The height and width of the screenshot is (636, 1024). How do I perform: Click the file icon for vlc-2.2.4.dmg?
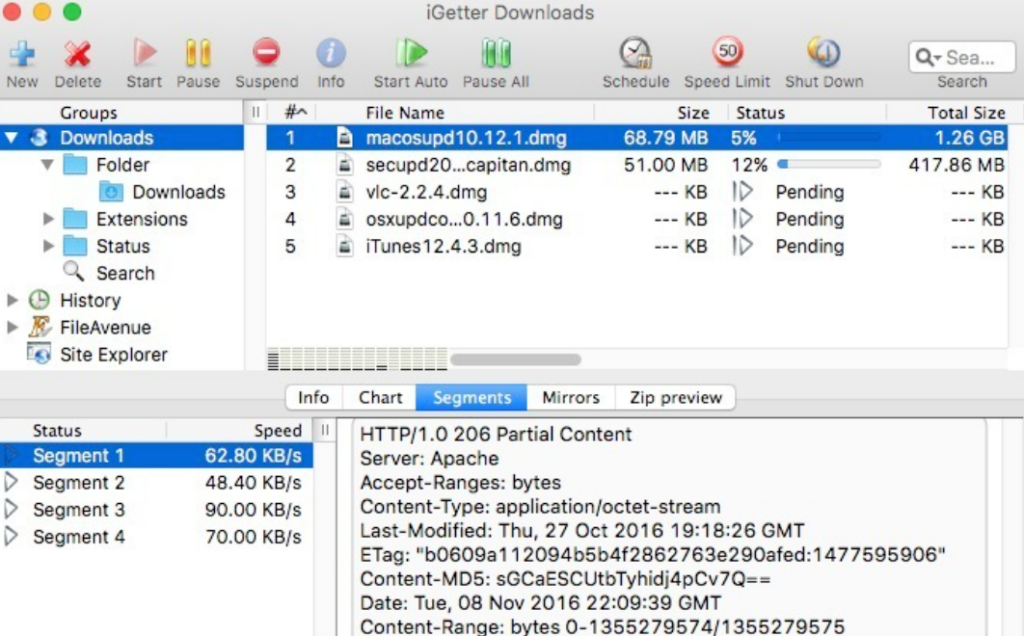click(x=344, y=192)
